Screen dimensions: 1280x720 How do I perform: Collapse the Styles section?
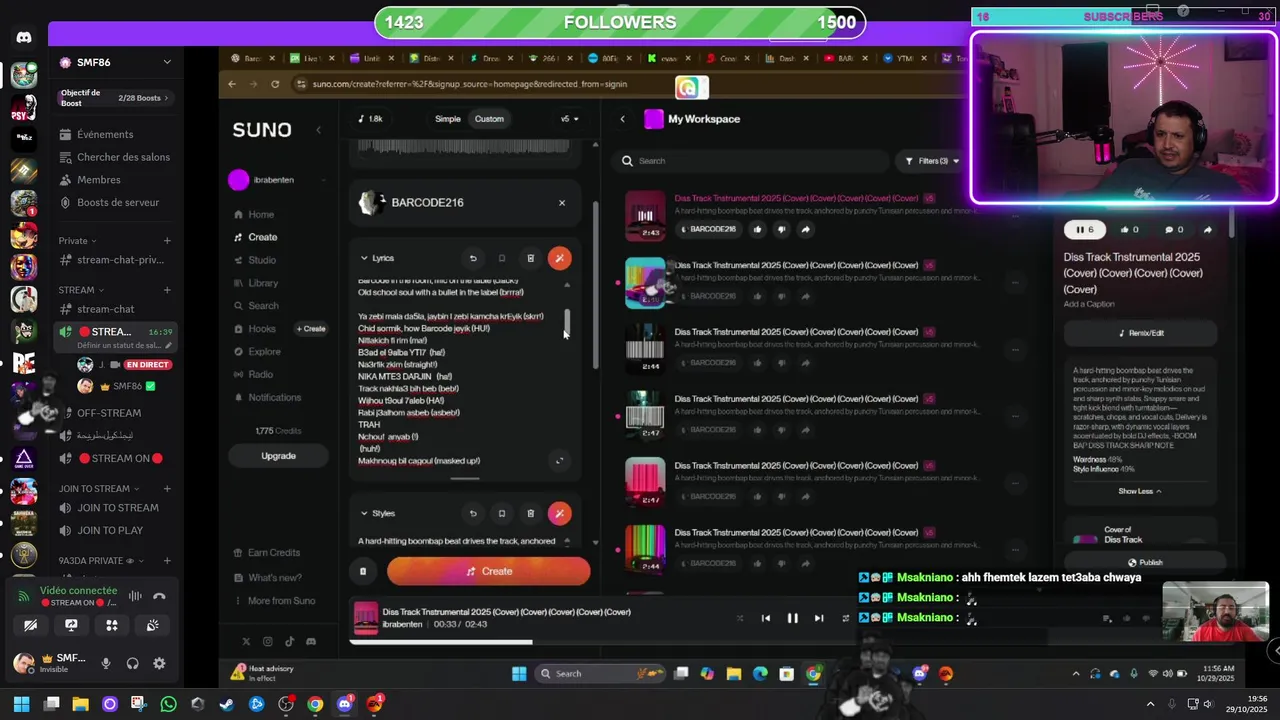click(x=377, y=513)
